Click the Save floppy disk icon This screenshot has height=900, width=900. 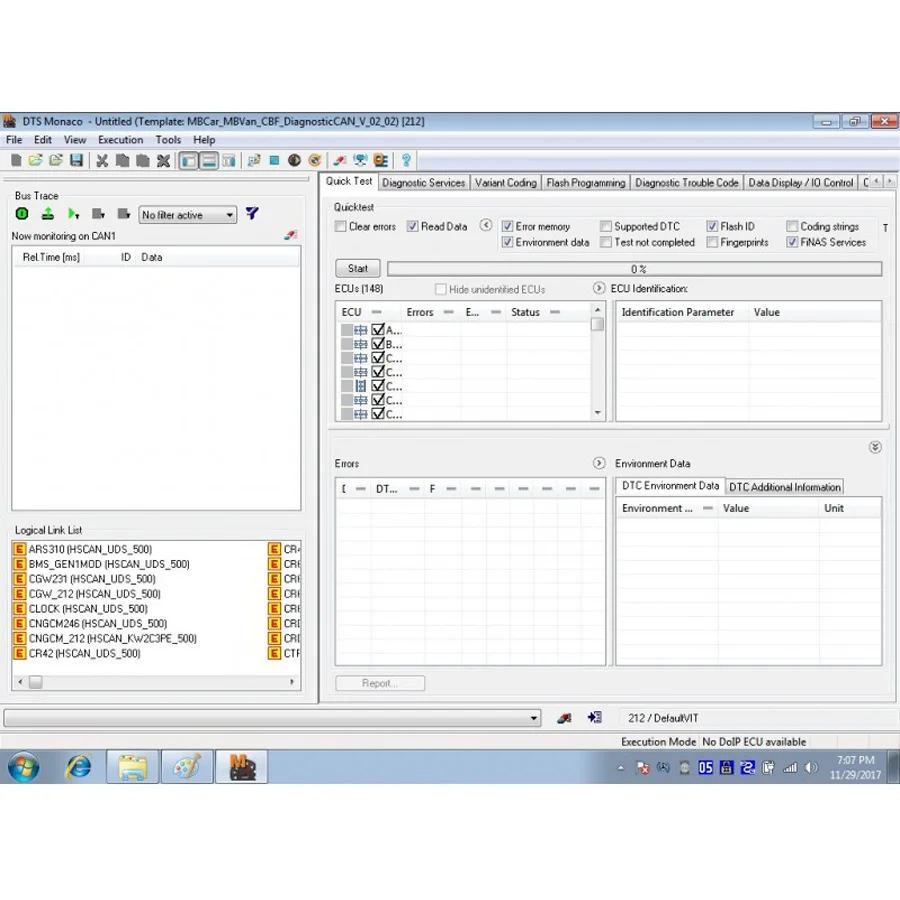[x=76, y=161]
